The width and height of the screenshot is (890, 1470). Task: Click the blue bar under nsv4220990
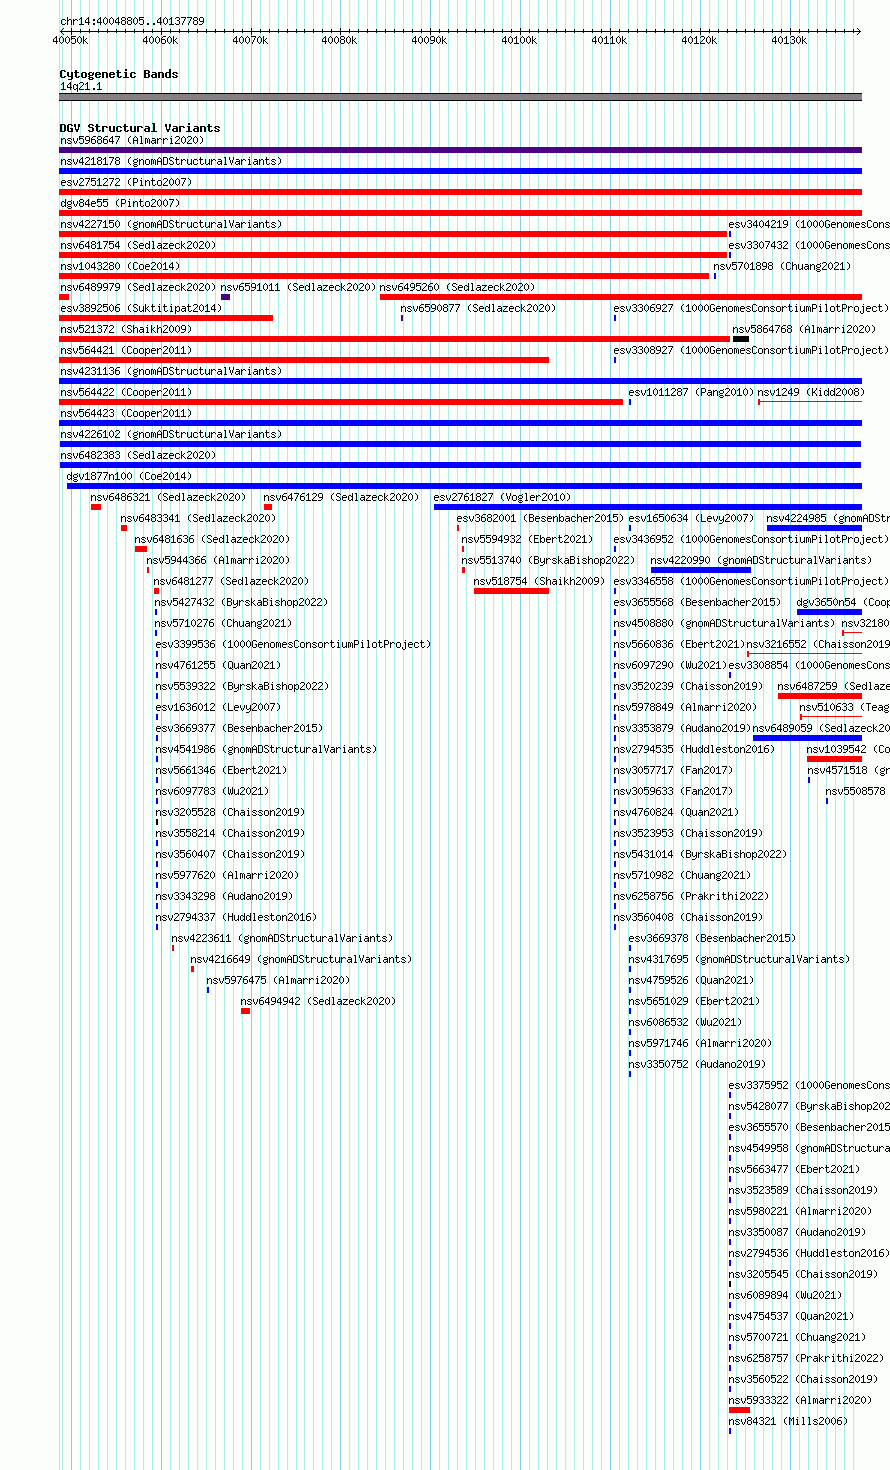tap(701, 570)
